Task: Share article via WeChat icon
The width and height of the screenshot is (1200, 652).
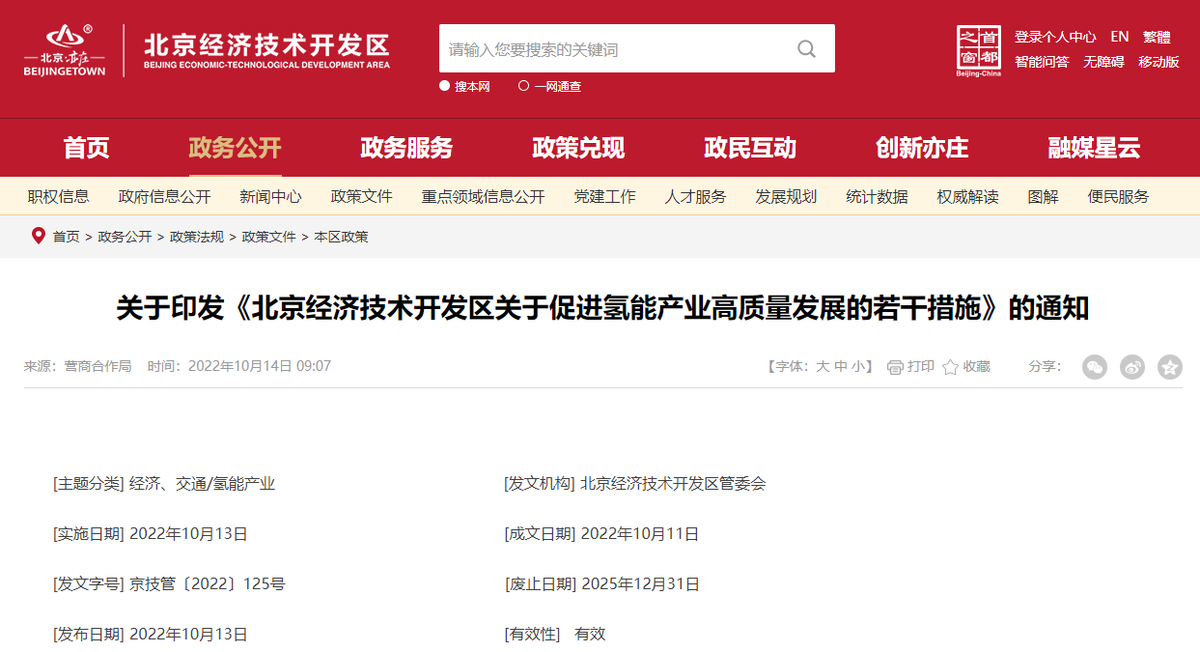Action: coord(1095,367)
